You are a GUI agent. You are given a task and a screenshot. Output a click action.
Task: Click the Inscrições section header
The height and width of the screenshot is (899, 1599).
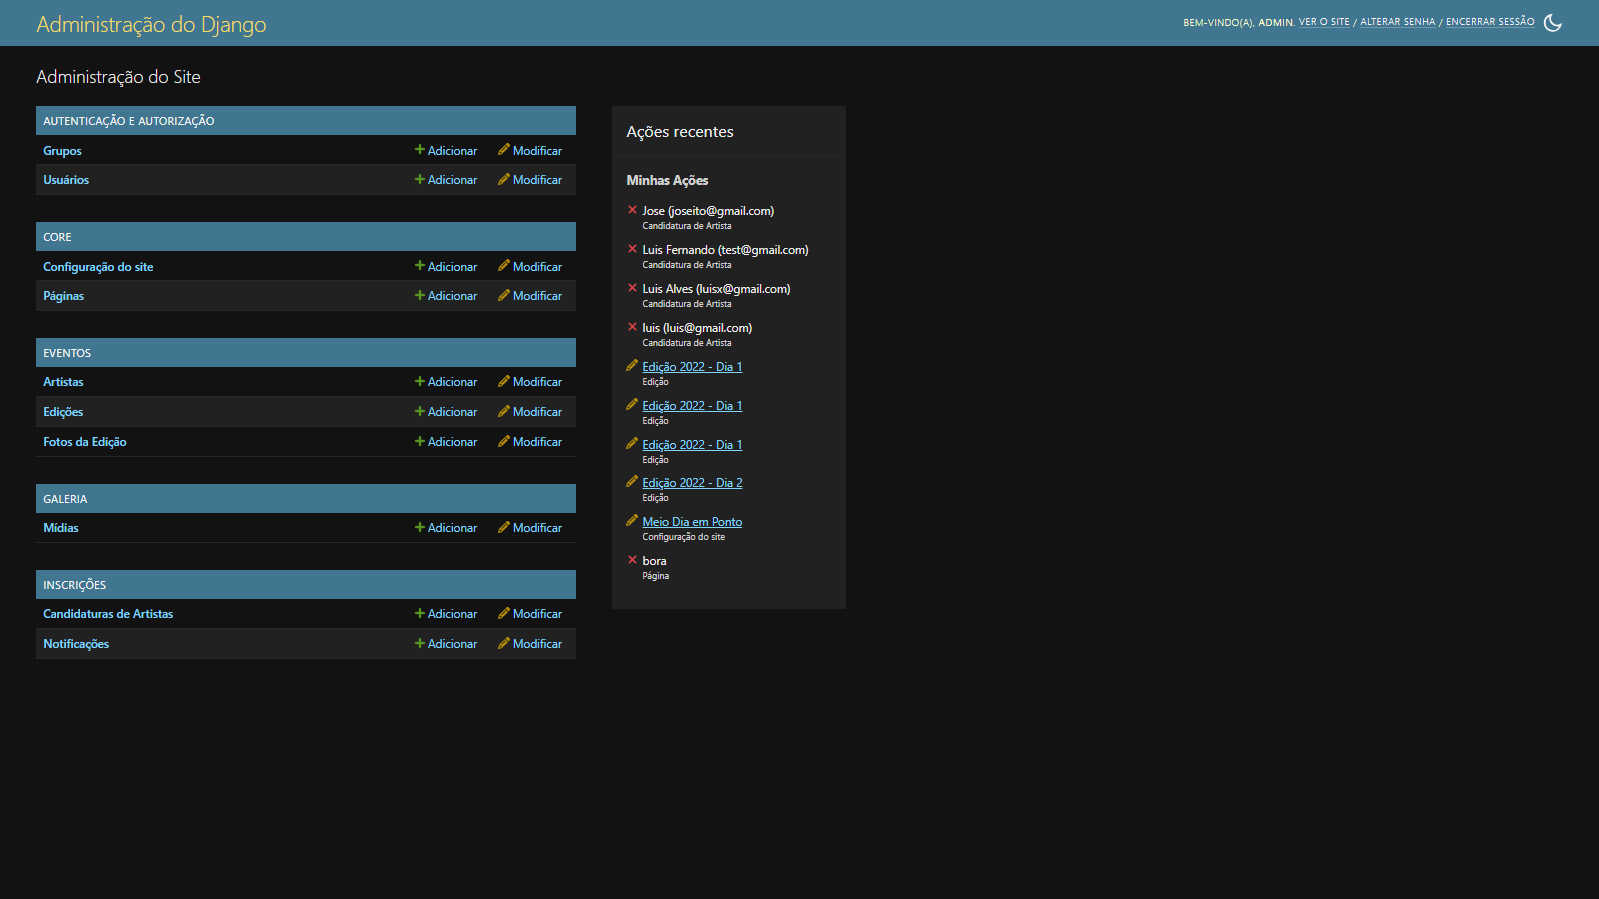pyautogui.click(x=74, y=585)
